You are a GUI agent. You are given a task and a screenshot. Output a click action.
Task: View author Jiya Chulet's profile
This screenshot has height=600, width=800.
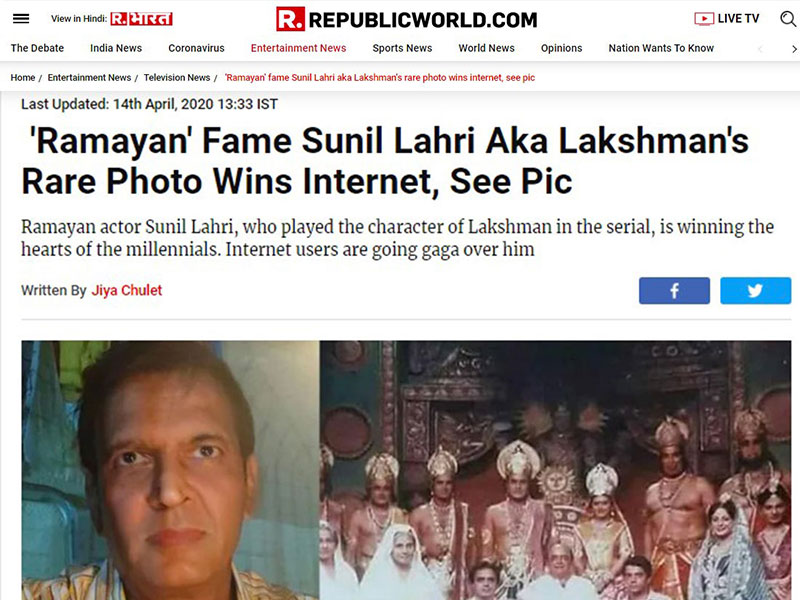coord(127,290)
